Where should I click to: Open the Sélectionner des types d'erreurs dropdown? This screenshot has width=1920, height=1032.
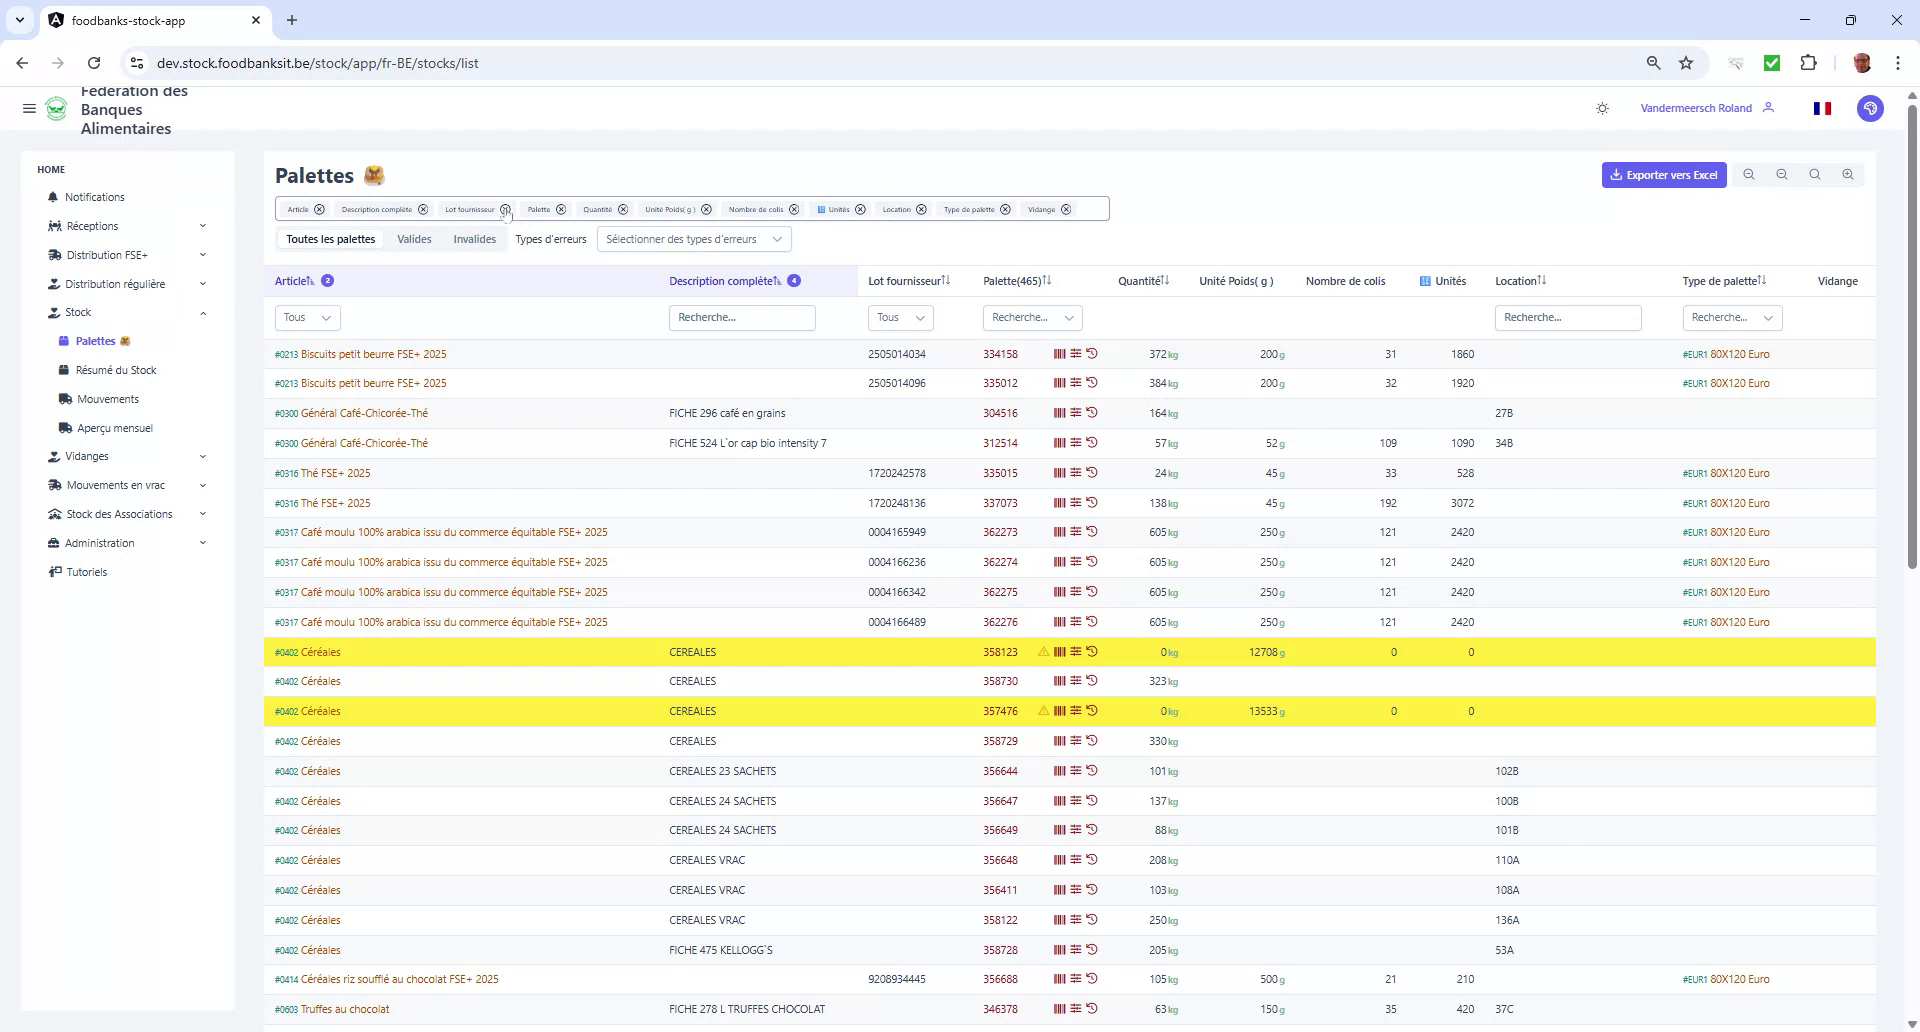coord(693,239)
